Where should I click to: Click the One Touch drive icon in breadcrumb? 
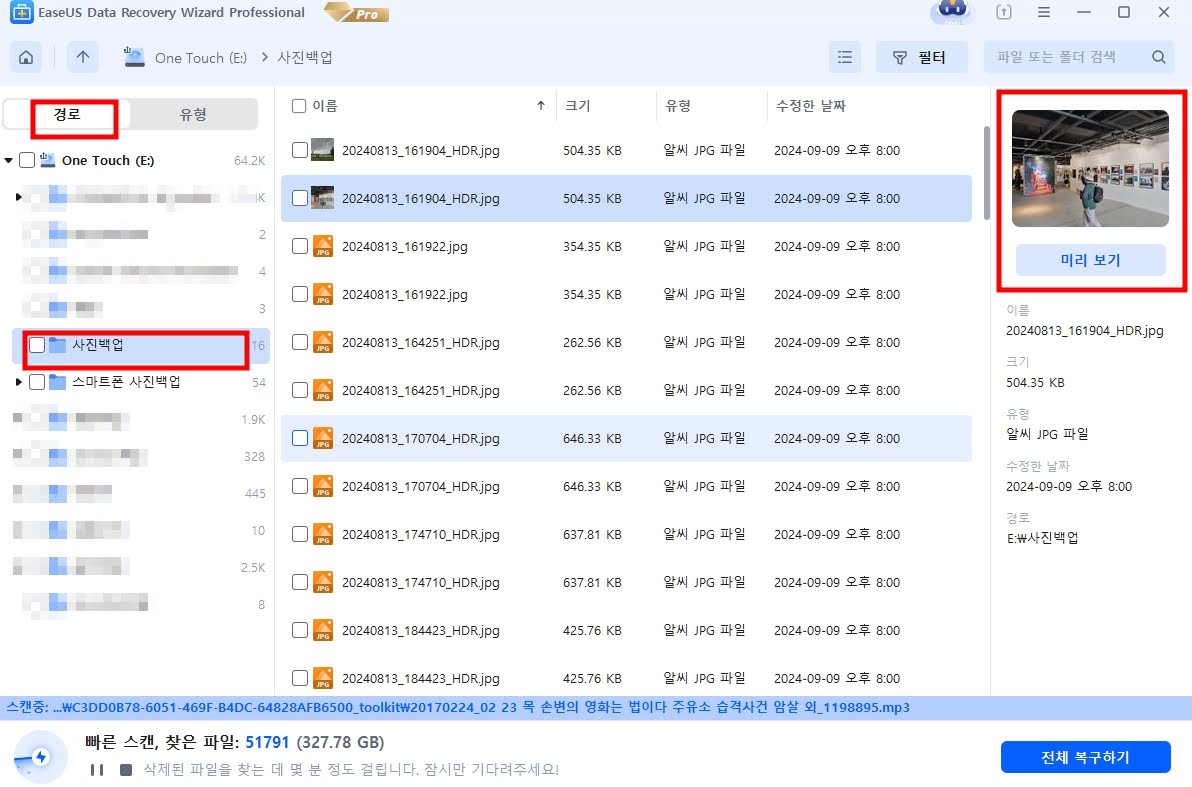133,57
